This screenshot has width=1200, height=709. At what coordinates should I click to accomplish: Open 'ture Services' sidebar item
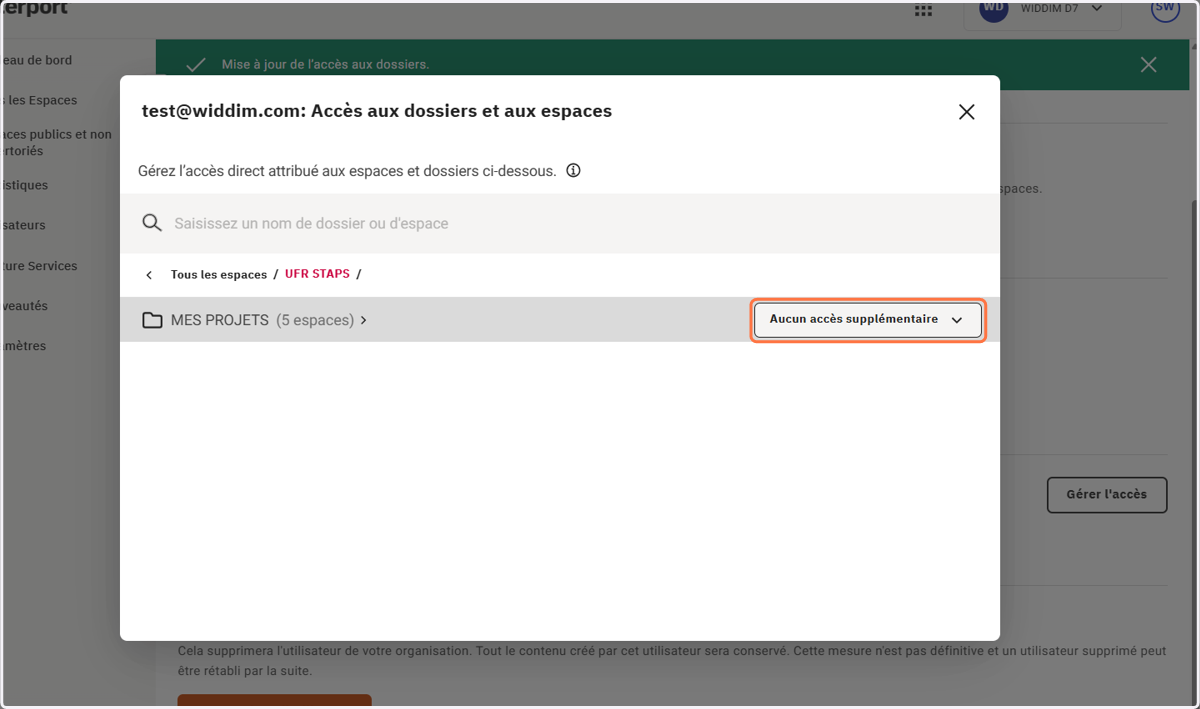[40, 266]
